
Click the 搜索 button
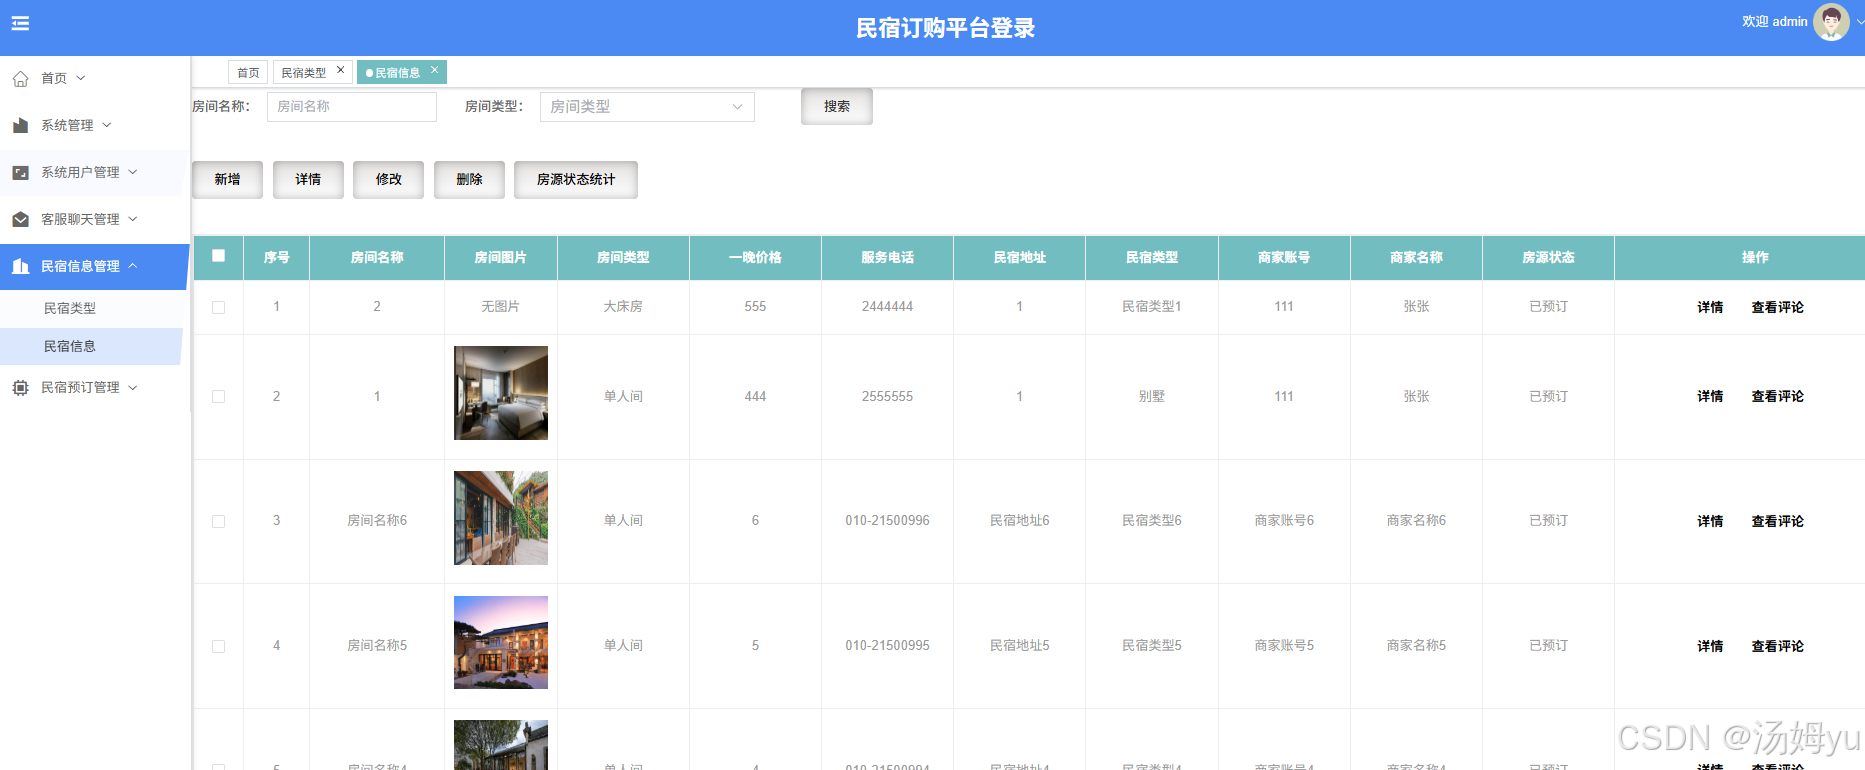click(837, 106)
